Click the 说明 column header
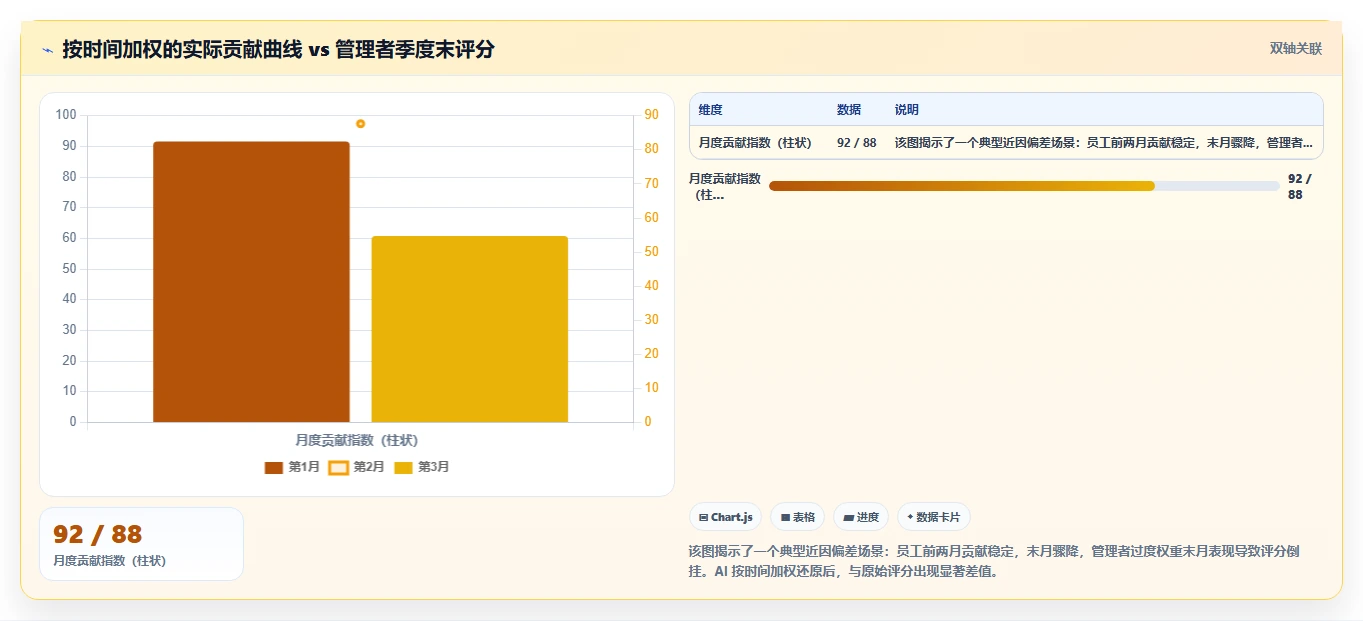The height and width of the screenshot is (621, 1363). [x=907, y=110]
